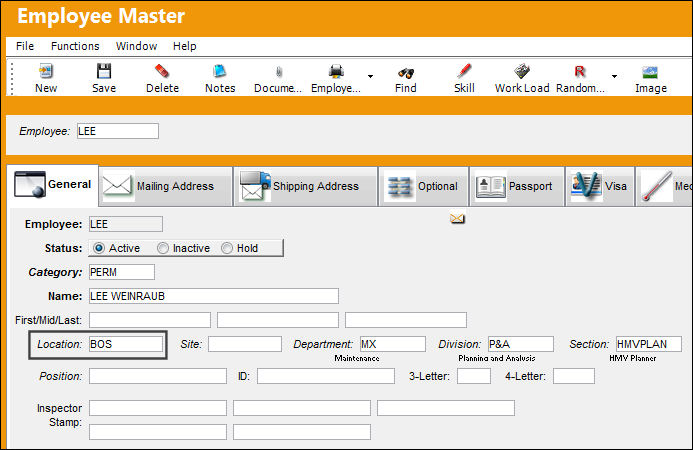The height and width of the screenshot is (450, 693).
Task: Open the Help menu
Action: pos(185,46)
